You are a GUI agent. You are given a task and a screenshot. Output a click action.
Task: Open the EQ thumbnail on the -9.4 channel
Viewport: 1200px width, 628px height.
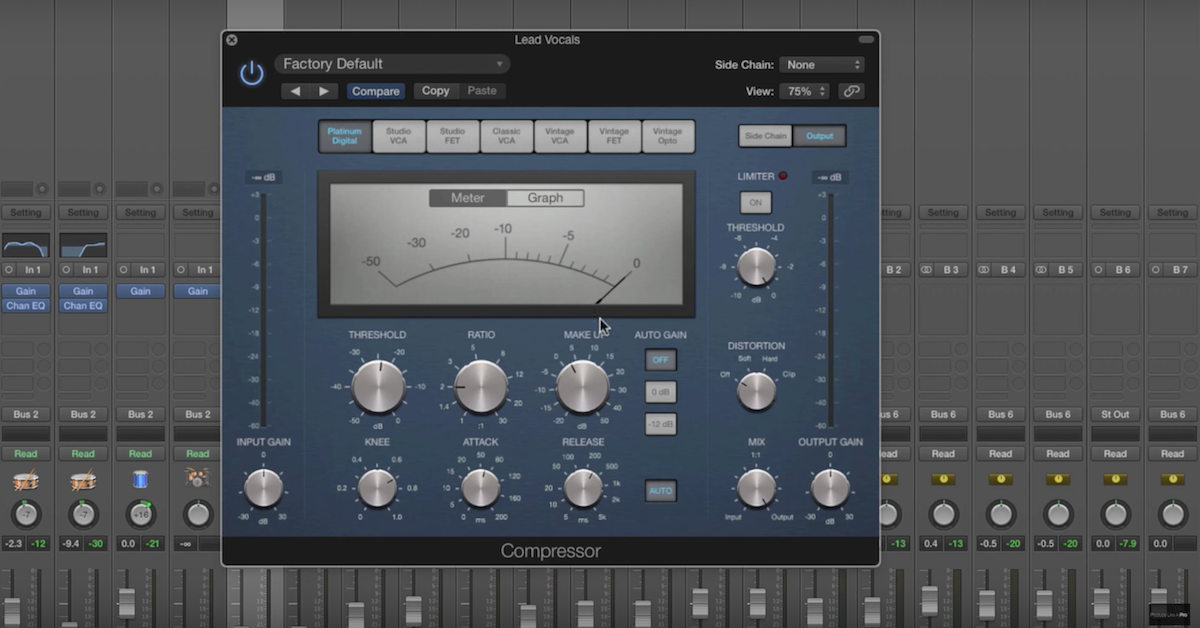(83, 246)
